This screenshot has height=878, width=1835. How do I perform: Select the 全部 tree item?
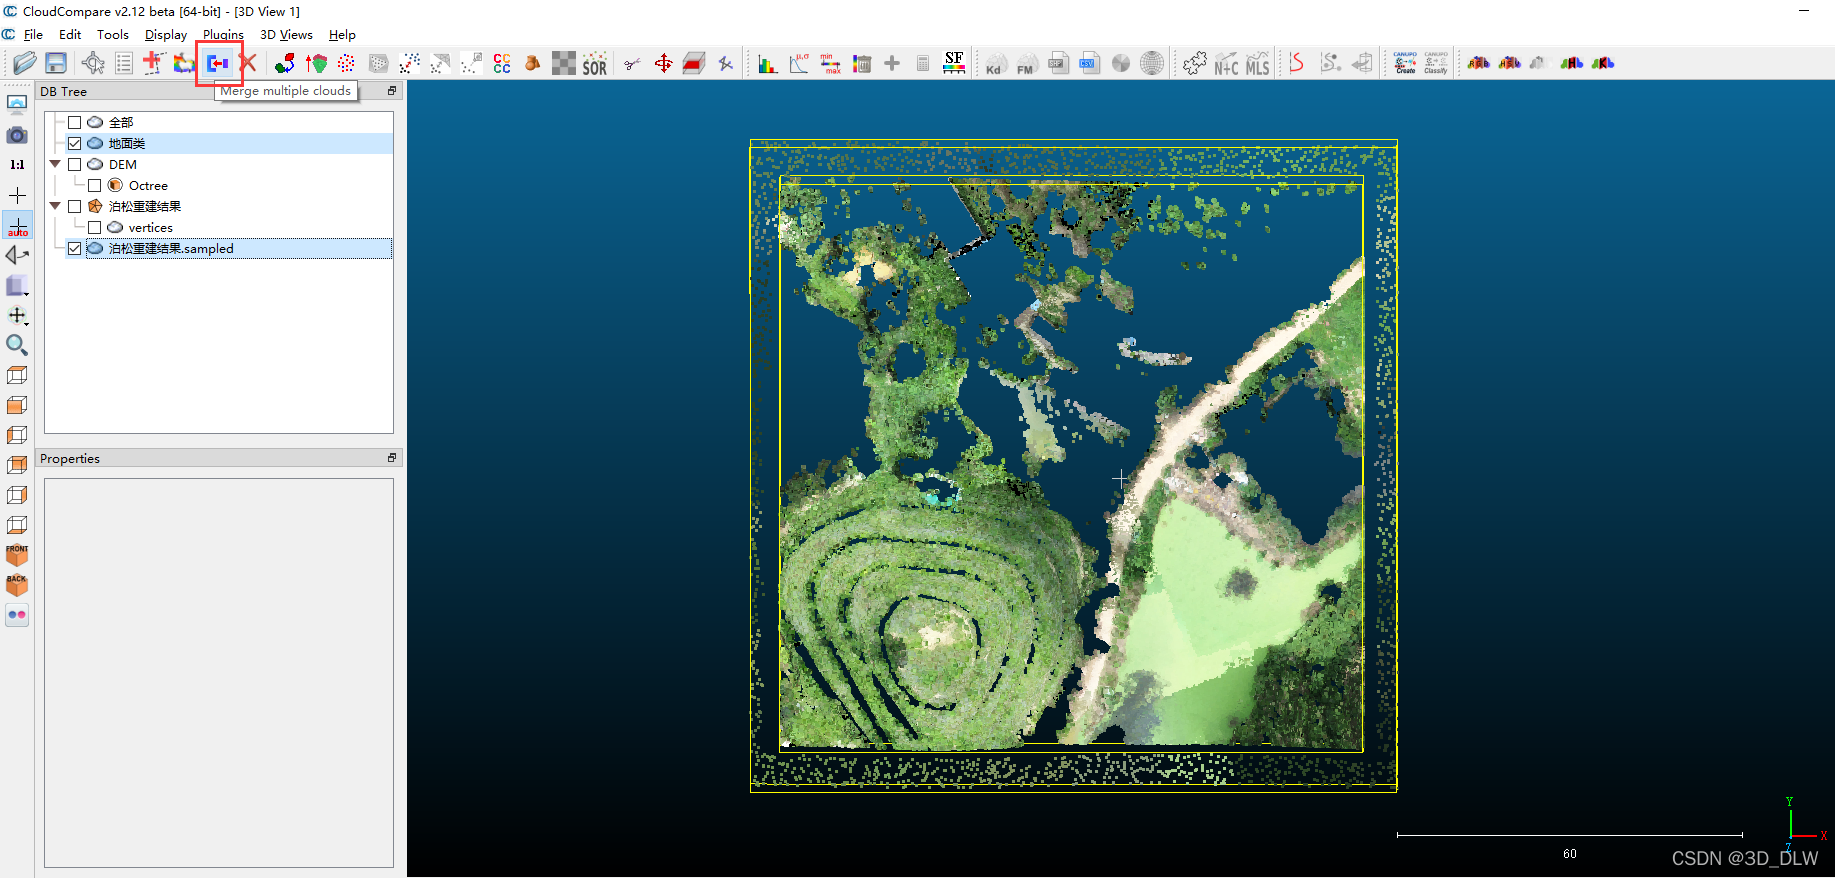(121, 122)
